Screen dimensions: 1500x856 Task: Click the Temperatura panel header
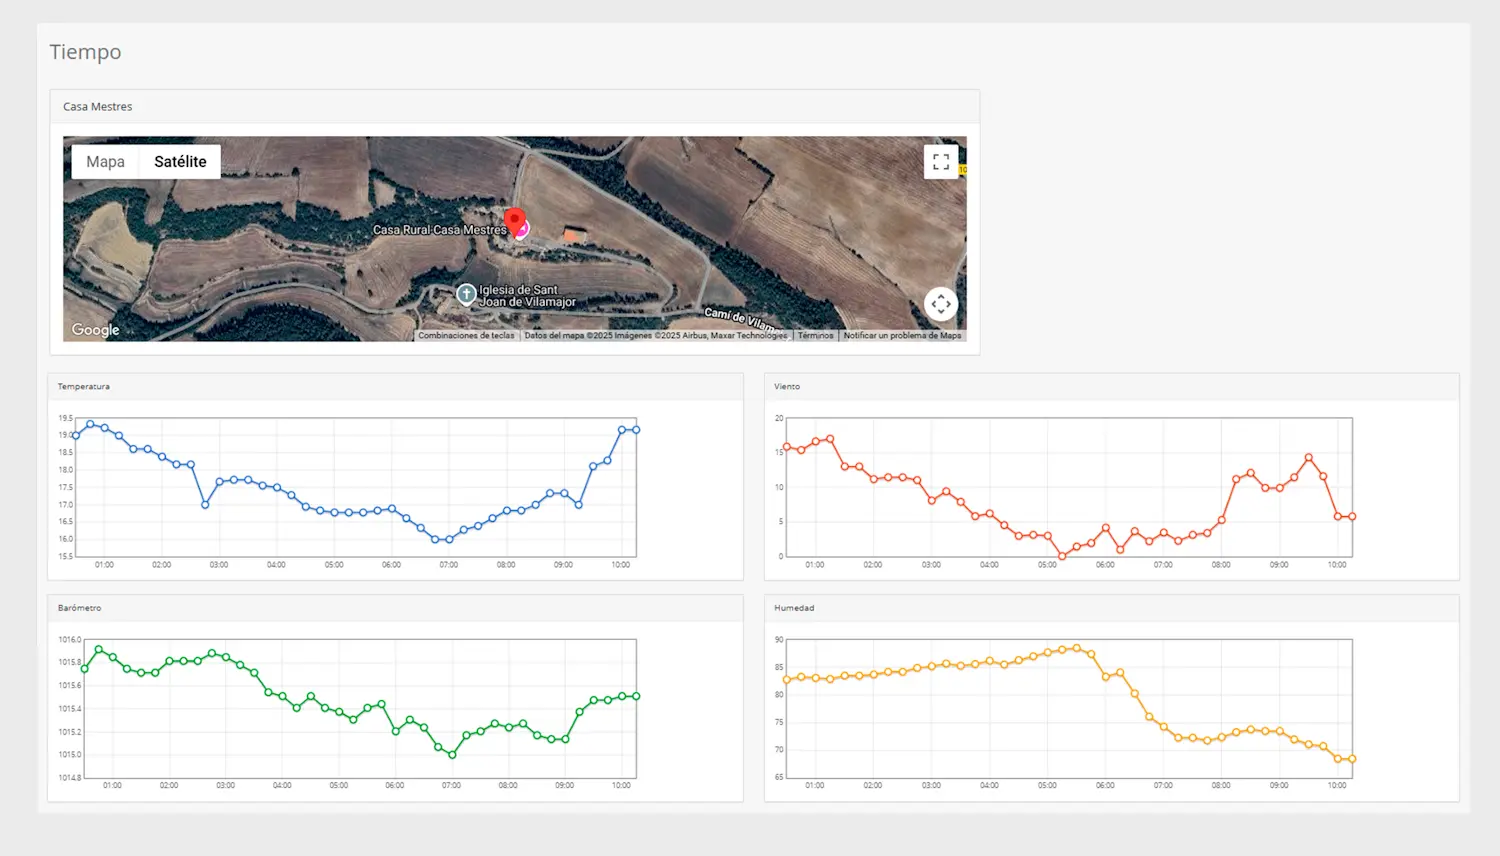(x=84, y=387)
